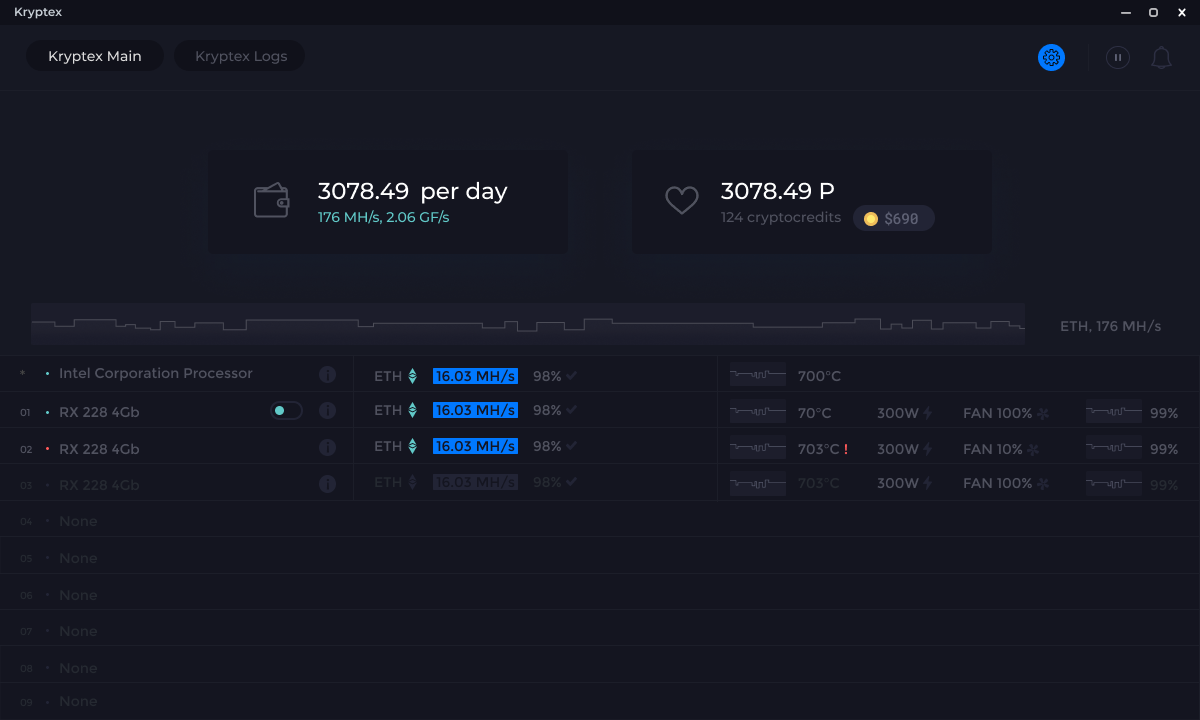Show info for Intel Corporation Processor
The width and height of the screenshot is (1200, 720).
pos(327,374)
